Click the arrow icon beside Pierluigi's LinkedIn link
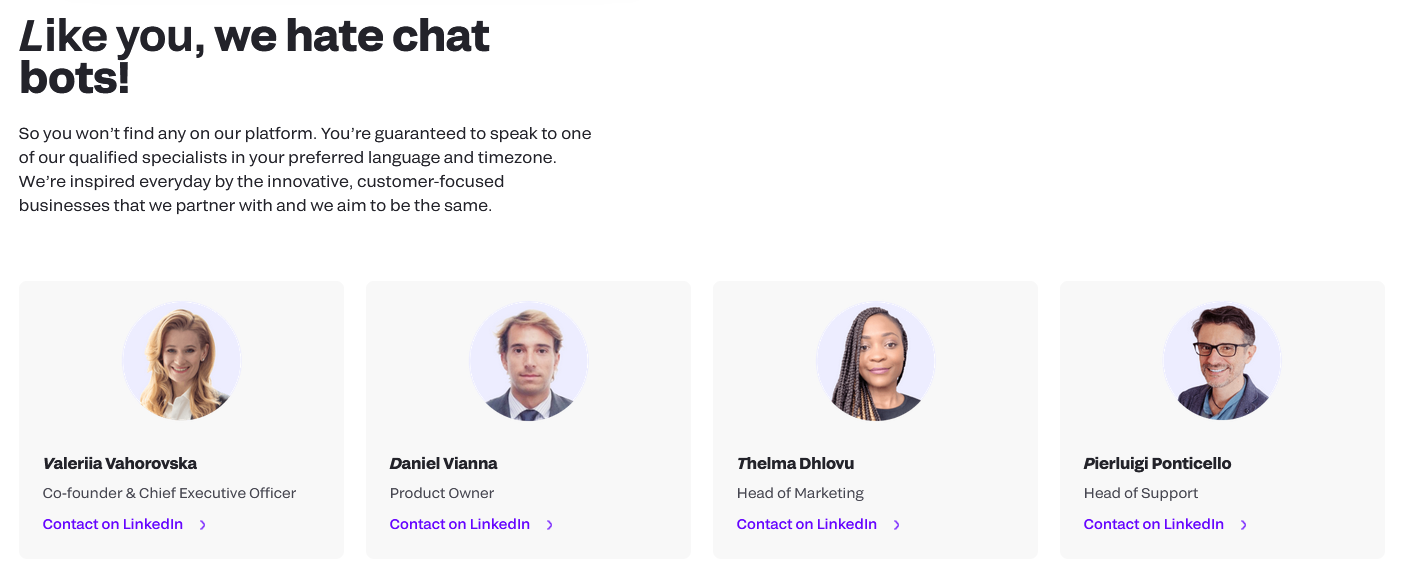Image resolution: width=1403 pixels, height=567 pixels. pyautogui.click(x=1243, y=525)
